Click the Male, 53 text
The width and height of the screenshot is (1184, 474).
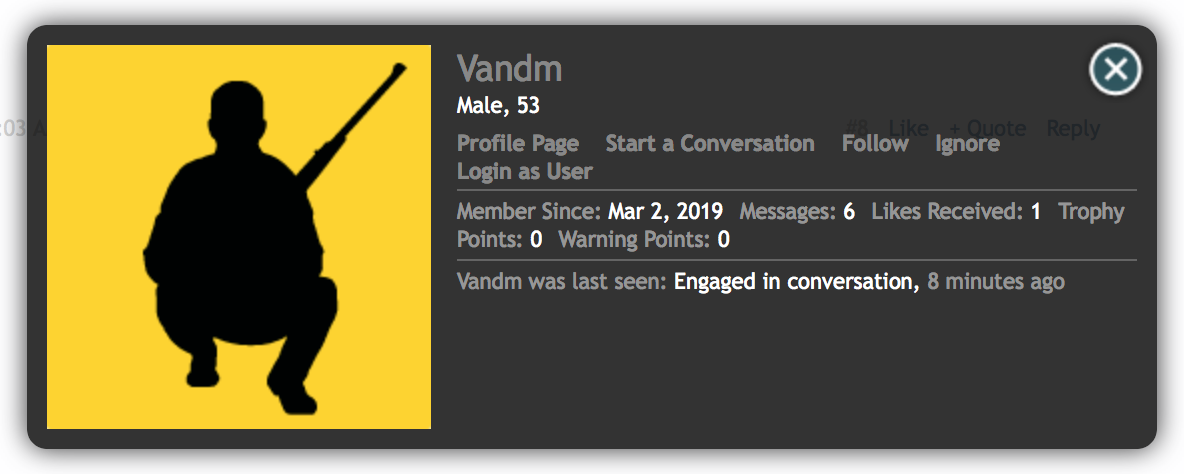pos(498,105)
